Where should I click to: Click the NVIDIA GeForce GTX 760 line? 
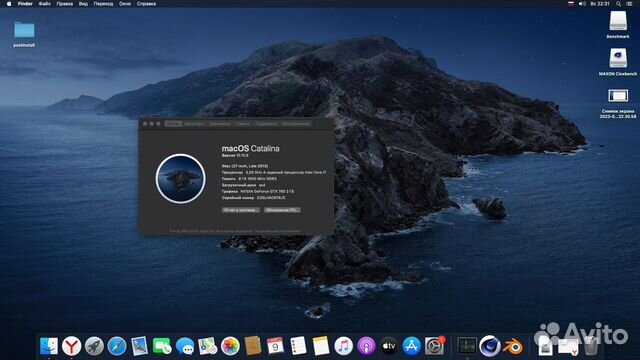258,191
